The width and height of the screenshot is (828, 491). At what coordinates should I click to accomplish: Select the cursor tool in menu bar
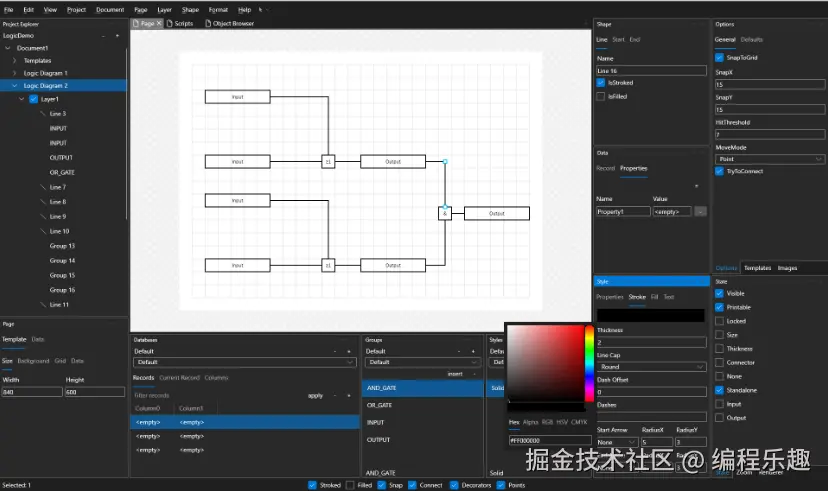(260, 10)
